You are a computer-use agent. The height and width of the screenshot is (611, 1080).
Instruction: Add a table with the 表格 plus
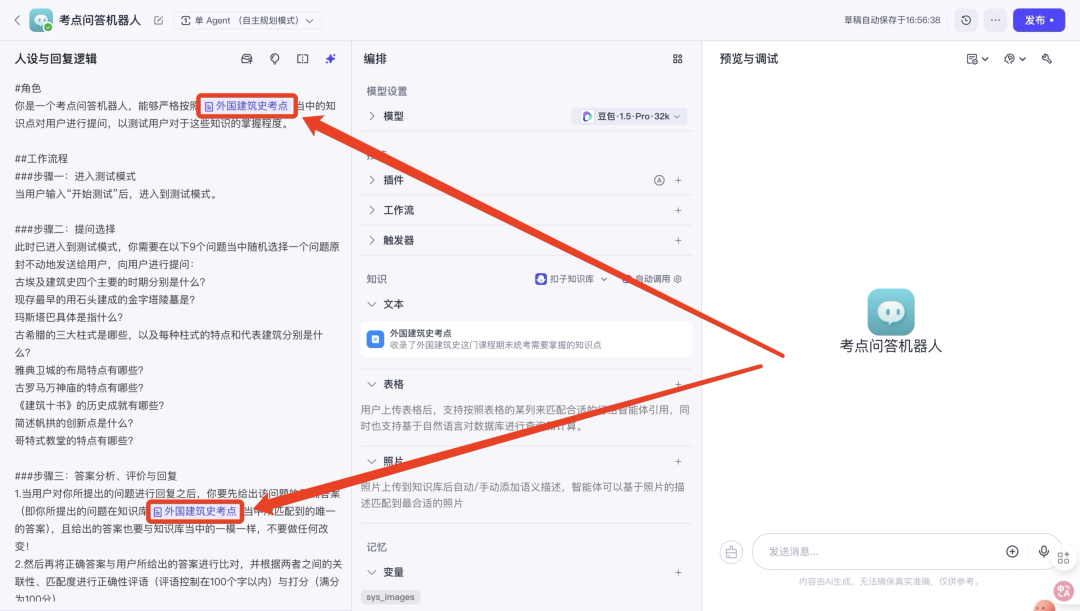coord(678,384)
